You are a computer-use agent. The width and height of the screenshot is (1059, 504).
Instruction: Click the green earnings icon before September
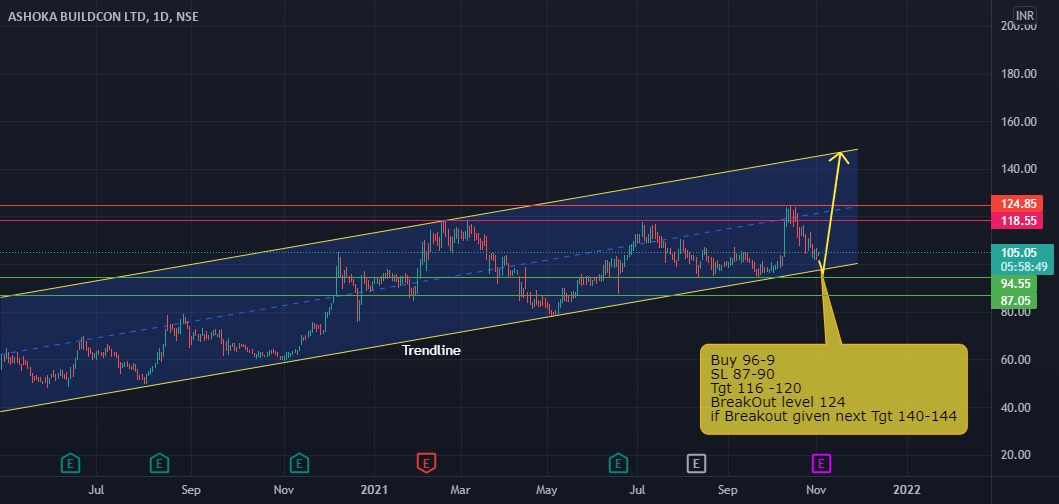click(159, 463)
